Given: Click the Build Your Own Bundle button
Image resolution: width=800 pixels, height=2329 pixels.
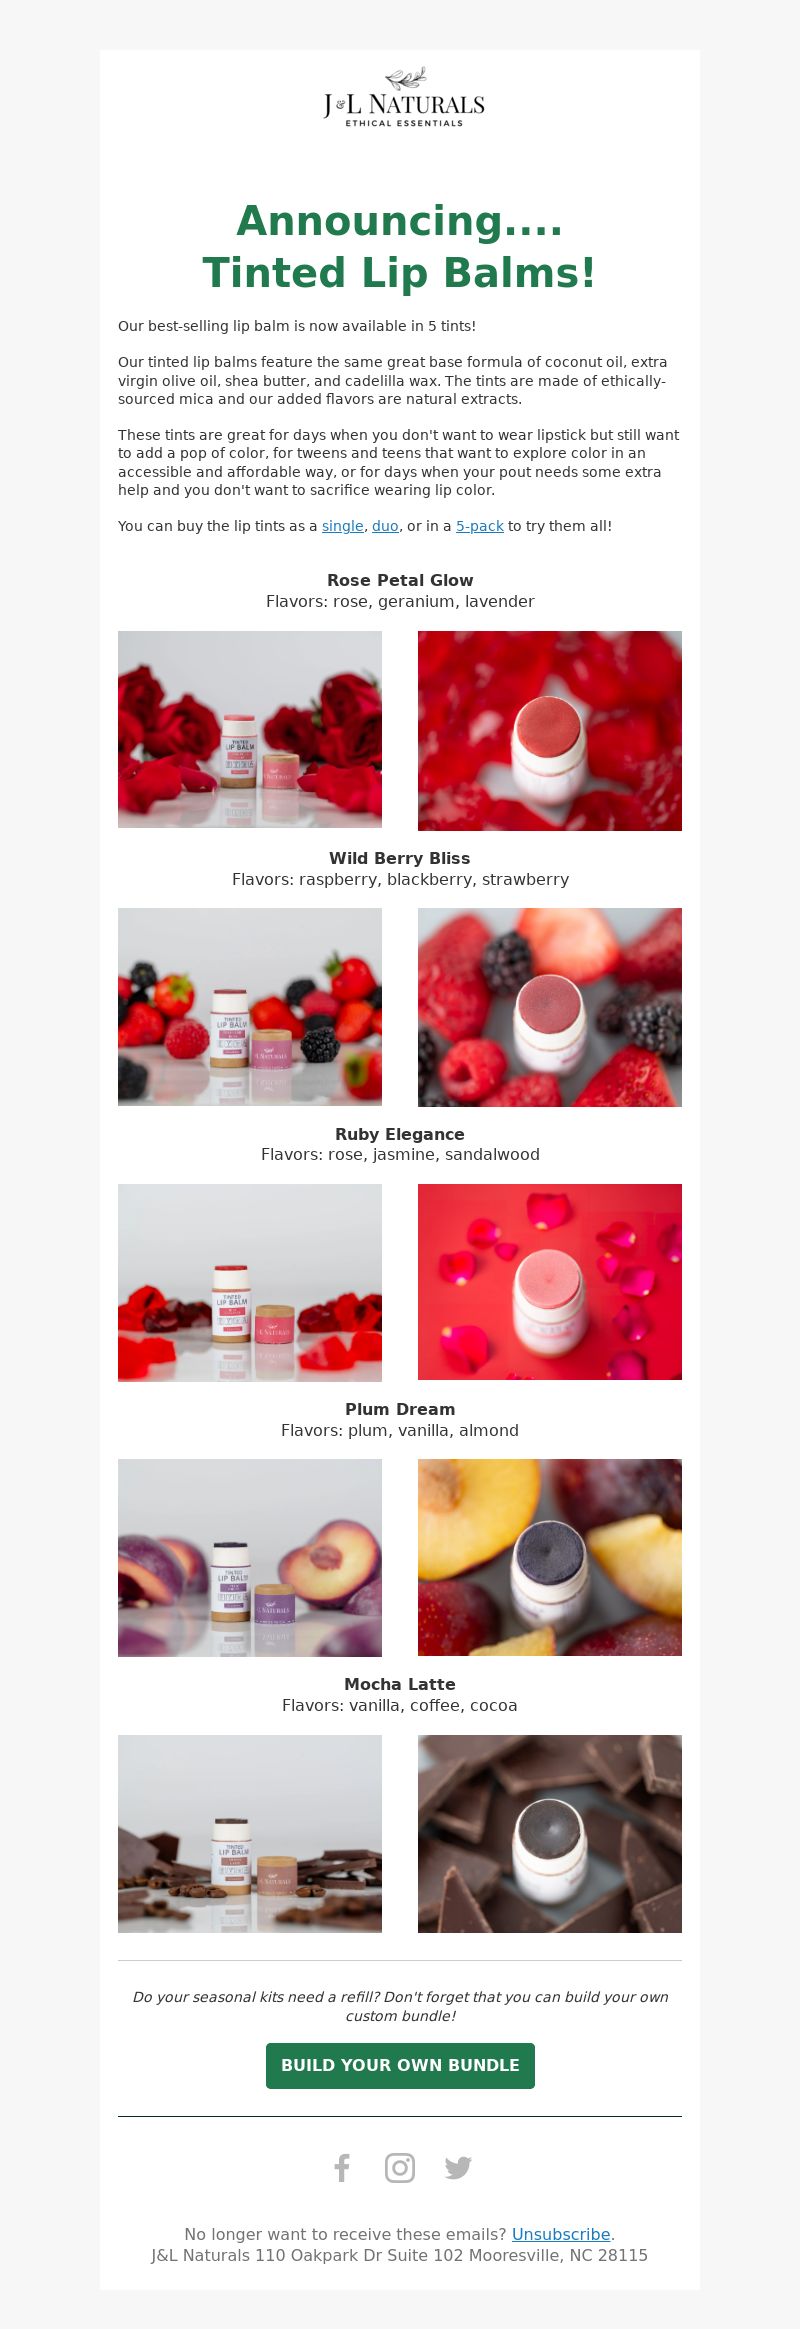Looking at the screenshot, I should [x=400, y=2066].
